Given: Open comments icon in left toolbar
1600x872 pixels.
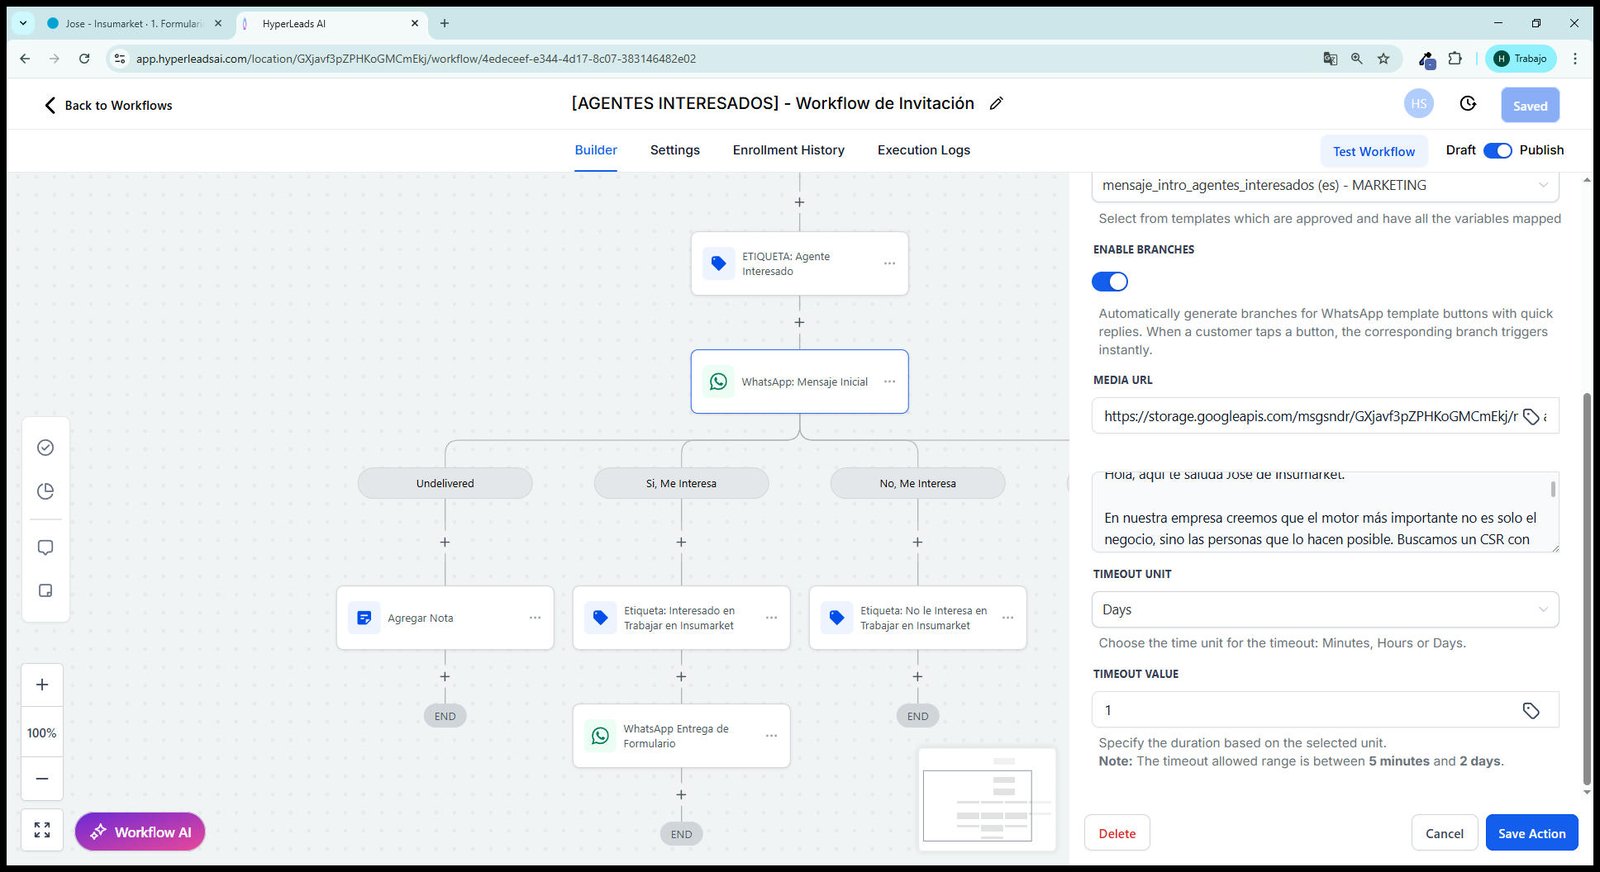Looking at the screenshot, I should click(45, 548).
